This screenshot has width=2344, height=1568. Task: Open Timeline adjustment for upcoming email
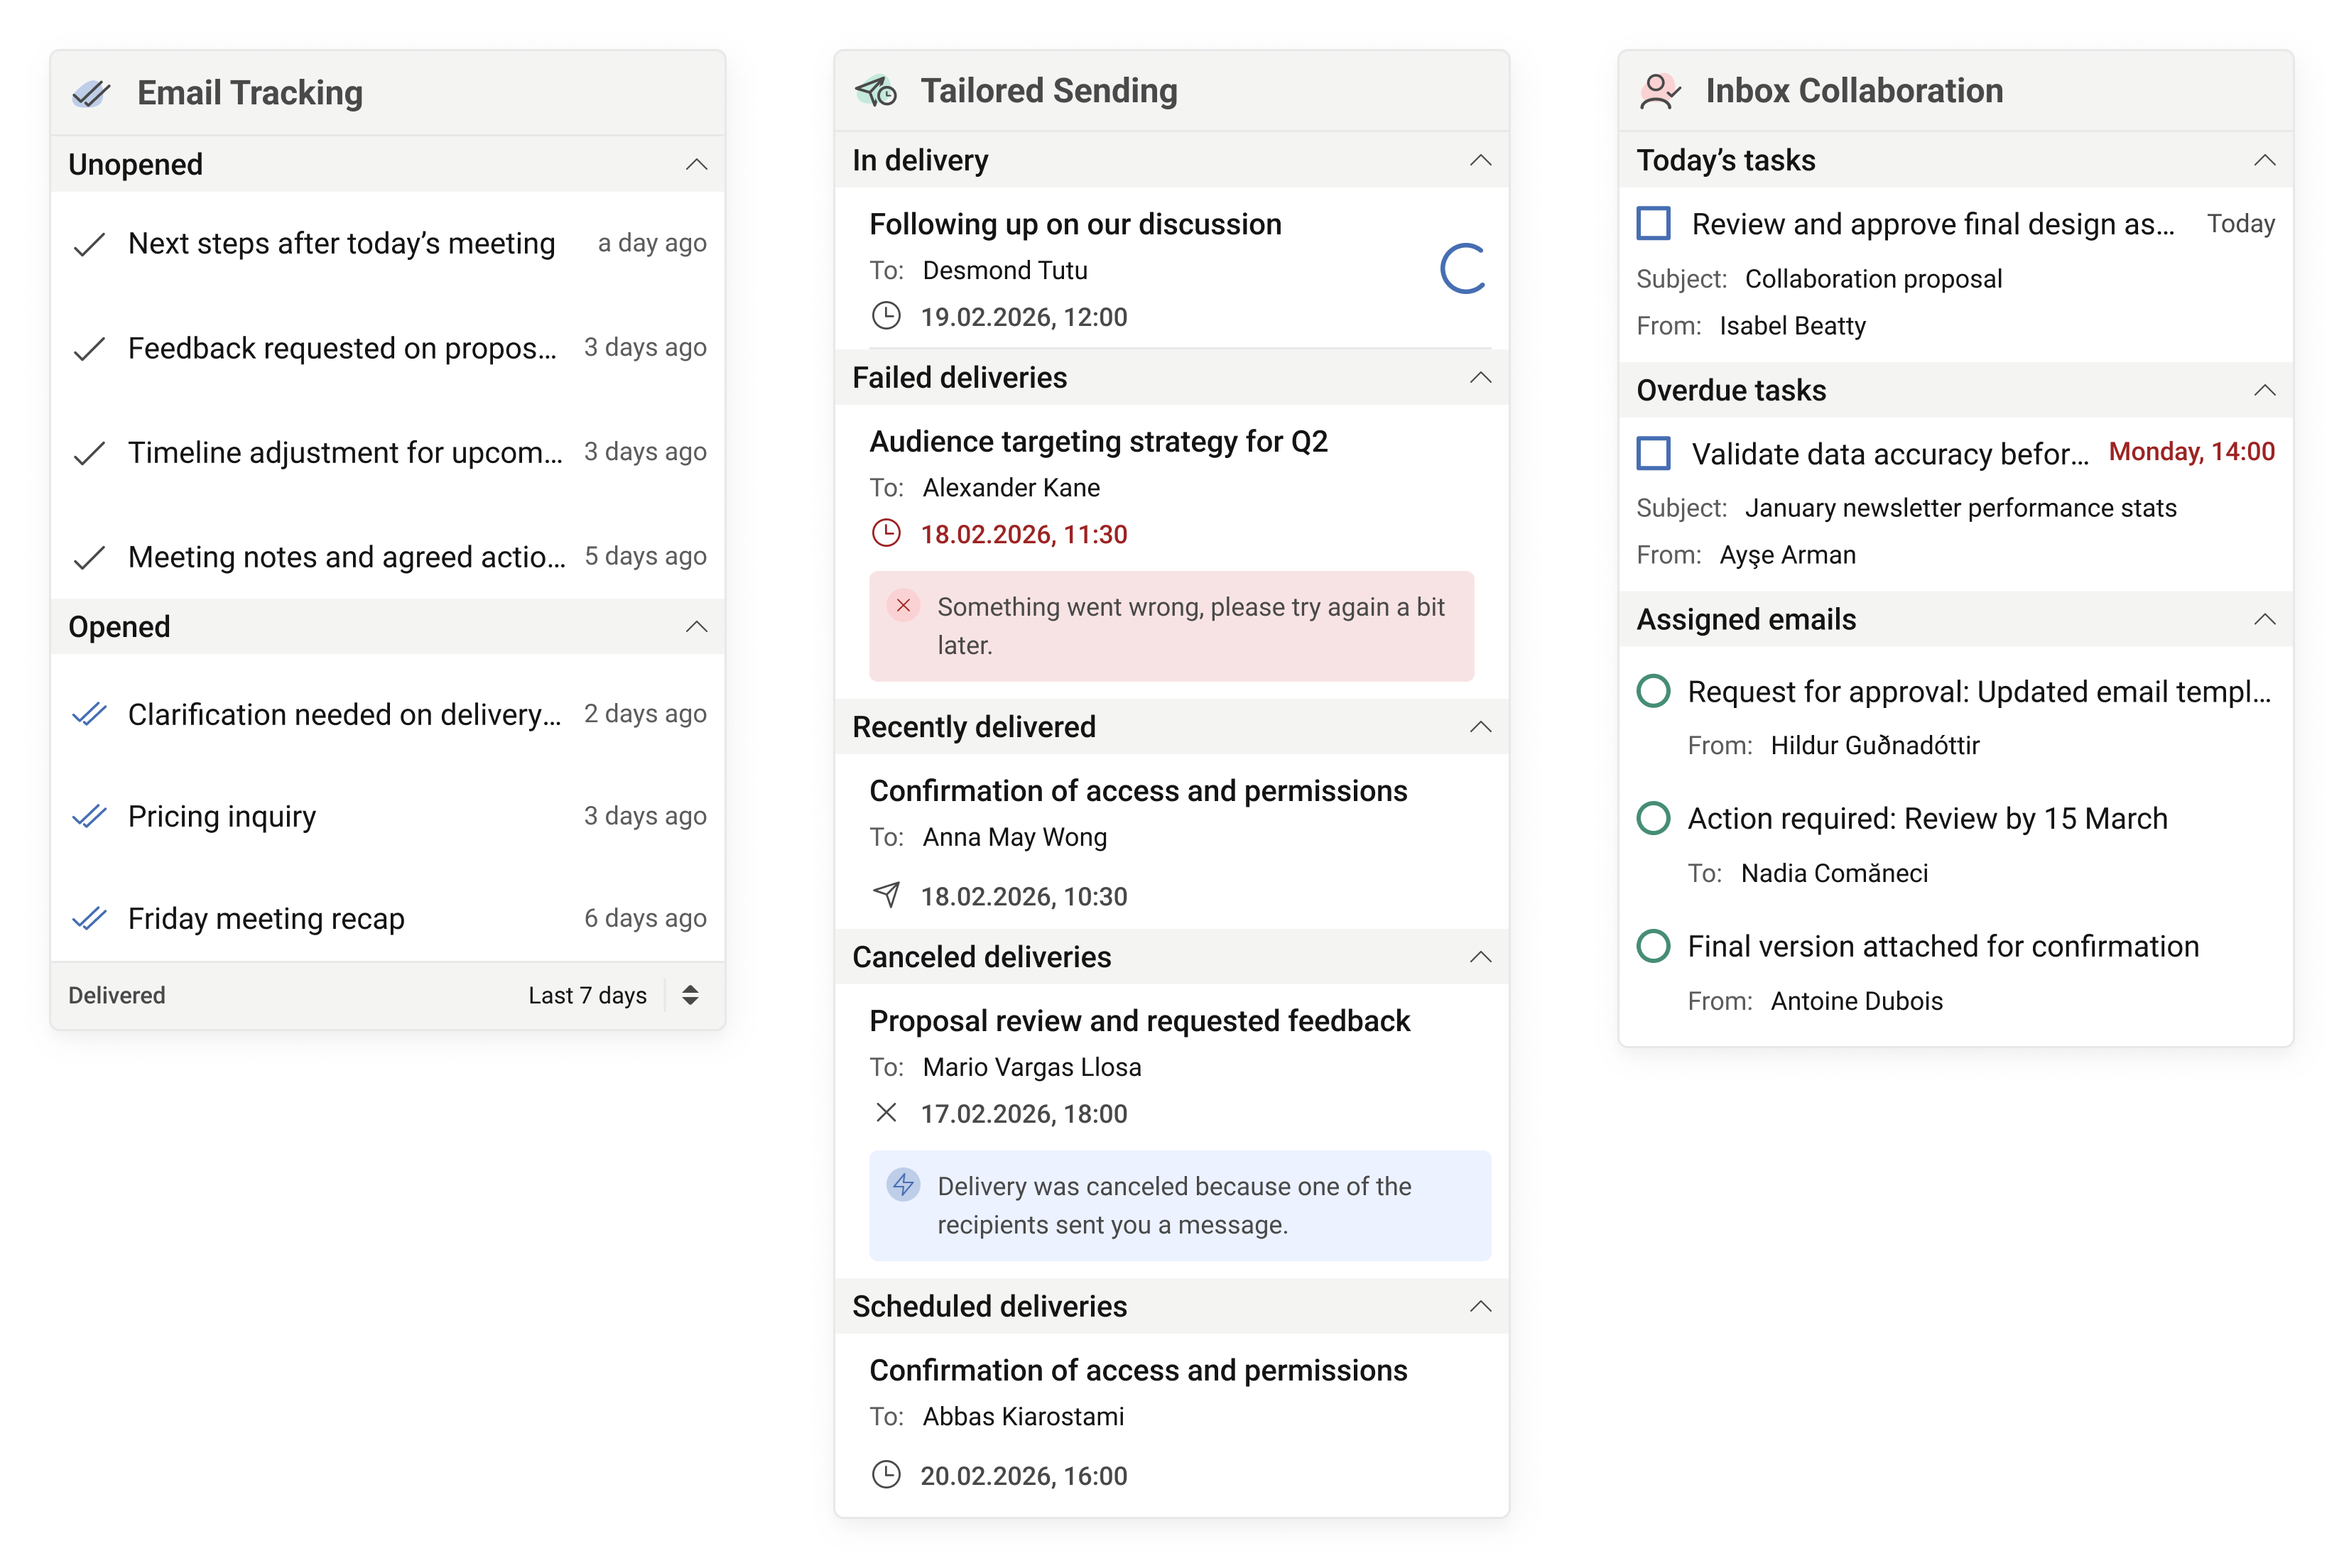pyautogui.click(x=388, y=453)
